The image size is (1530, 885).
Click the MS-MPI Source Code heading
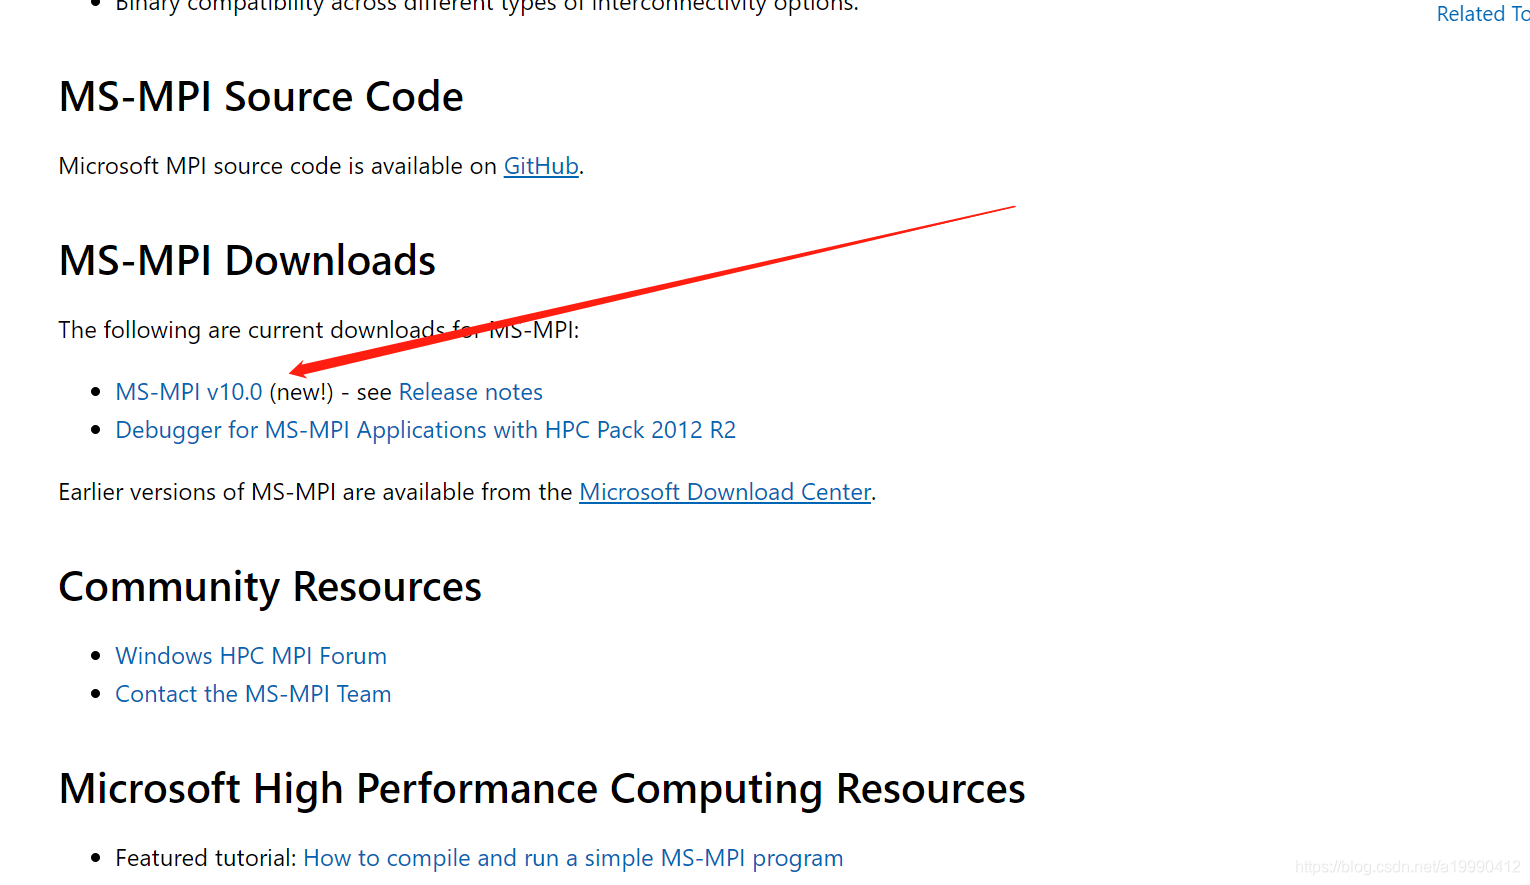[261, 97]
